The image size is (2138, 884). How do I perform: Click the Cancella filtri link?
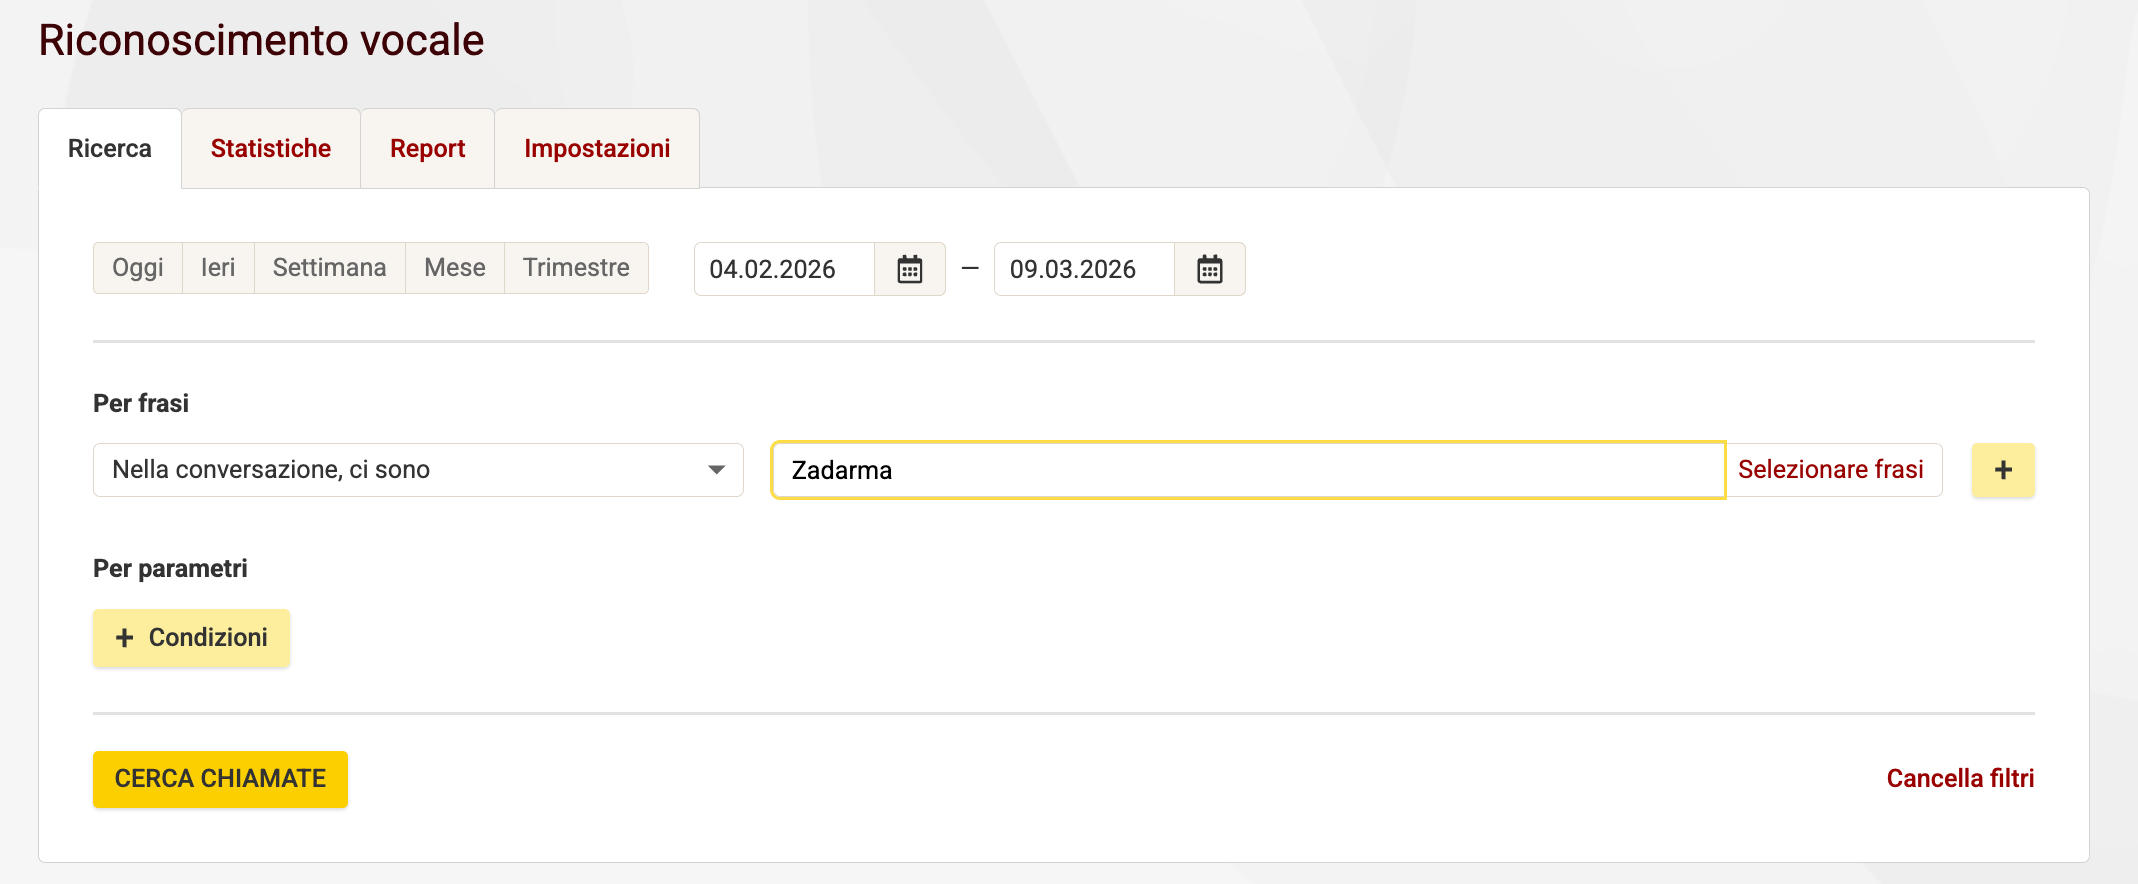(1960, 777)
